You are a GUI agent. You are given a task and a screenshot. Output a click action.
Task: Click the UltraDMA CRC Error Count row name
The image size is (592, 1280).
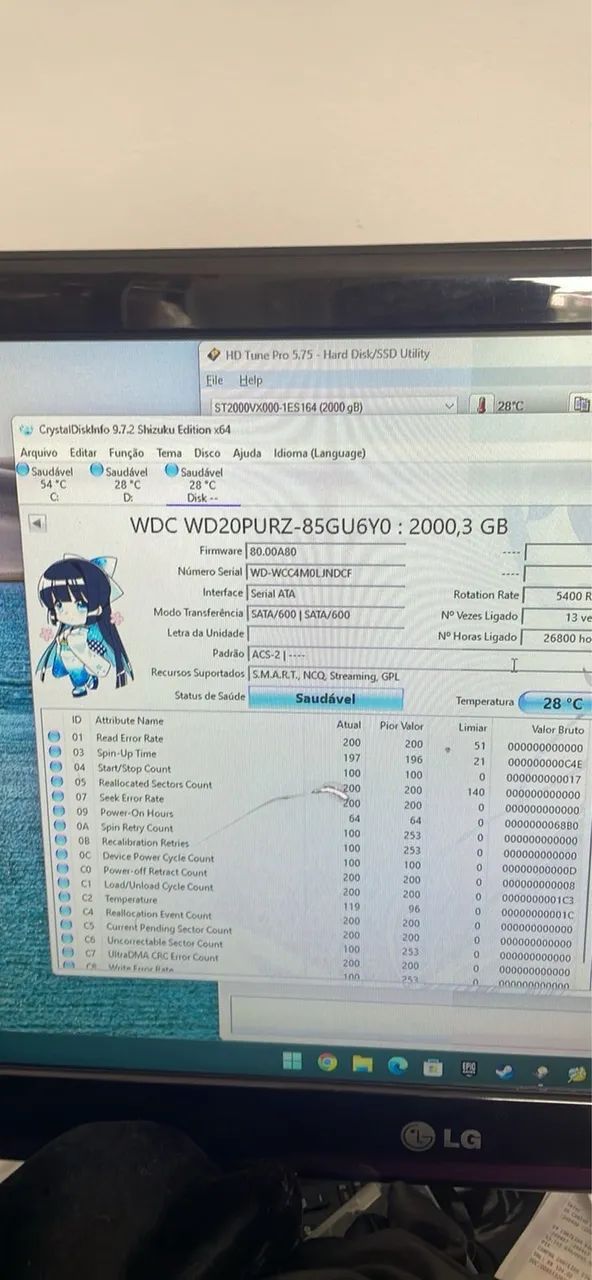point(163,956)
